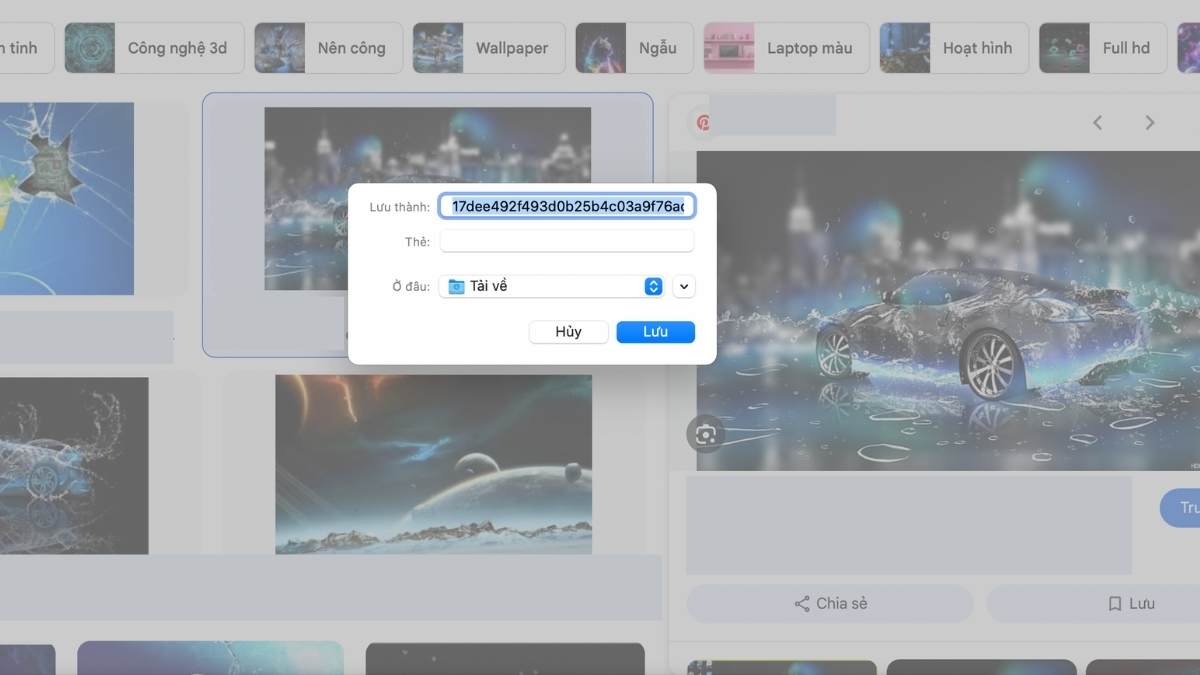Viewport: 1200px width, 675px height.
Task: Click the Lưu button to save file
Action: coord(655,332)
